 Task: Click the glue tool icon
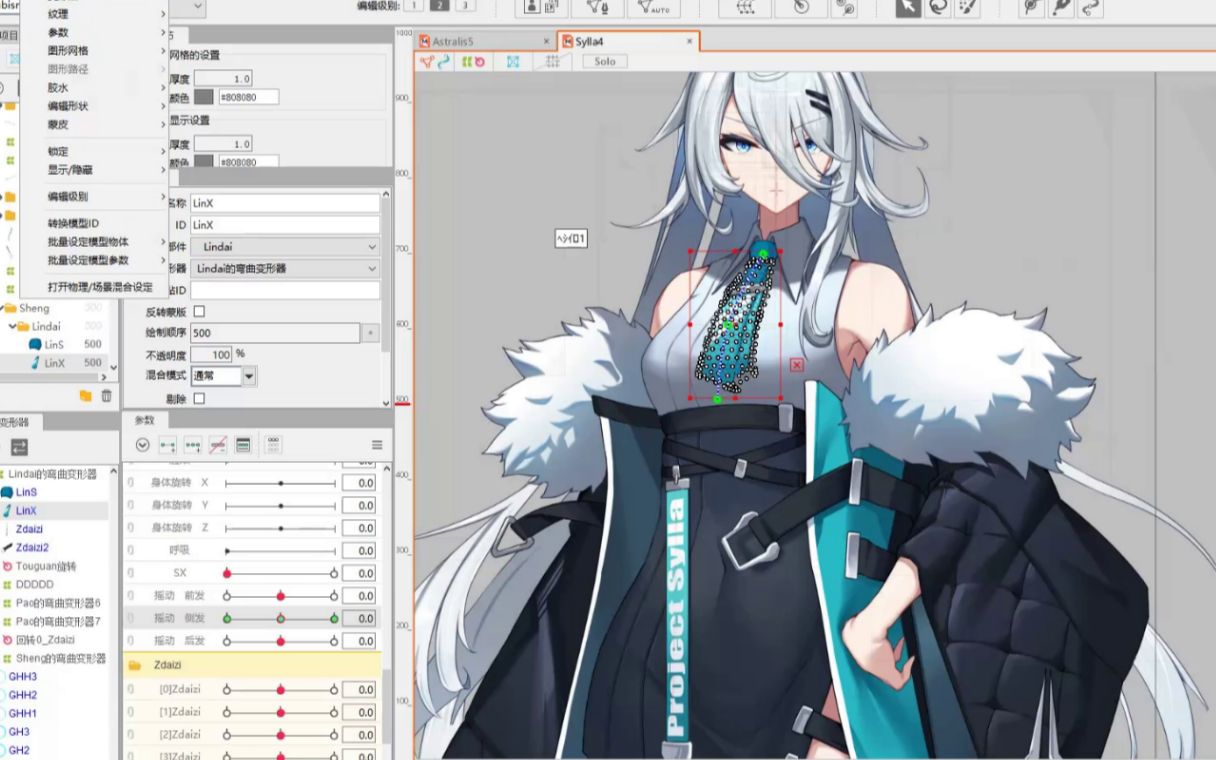click(845, 7)
